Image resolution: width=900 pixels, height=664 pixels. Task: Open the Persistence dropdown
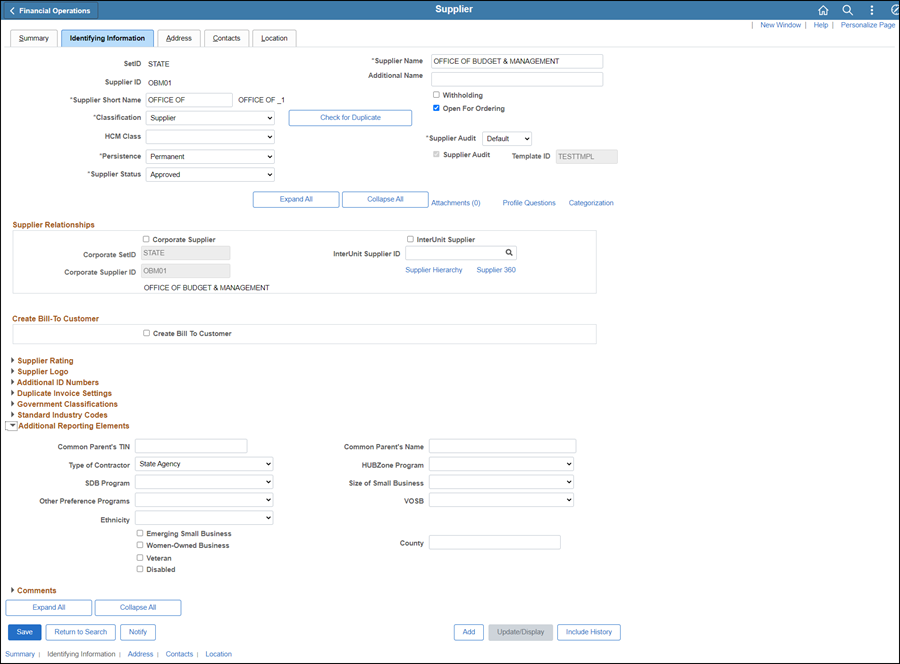pyautogui.click(x=210, y=156)
